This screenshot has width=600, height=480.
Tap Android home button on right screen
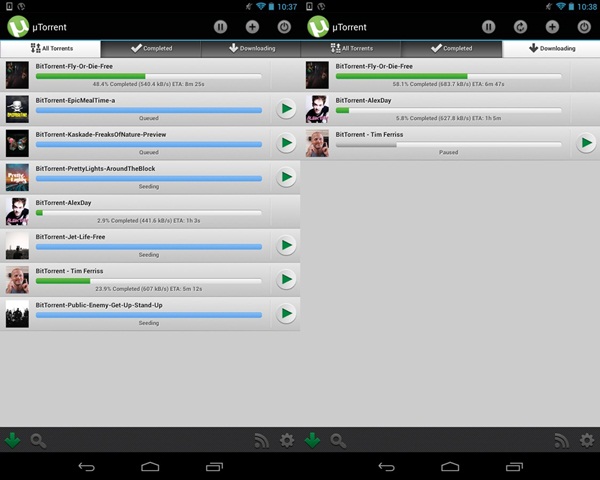[x=450, y=467]
